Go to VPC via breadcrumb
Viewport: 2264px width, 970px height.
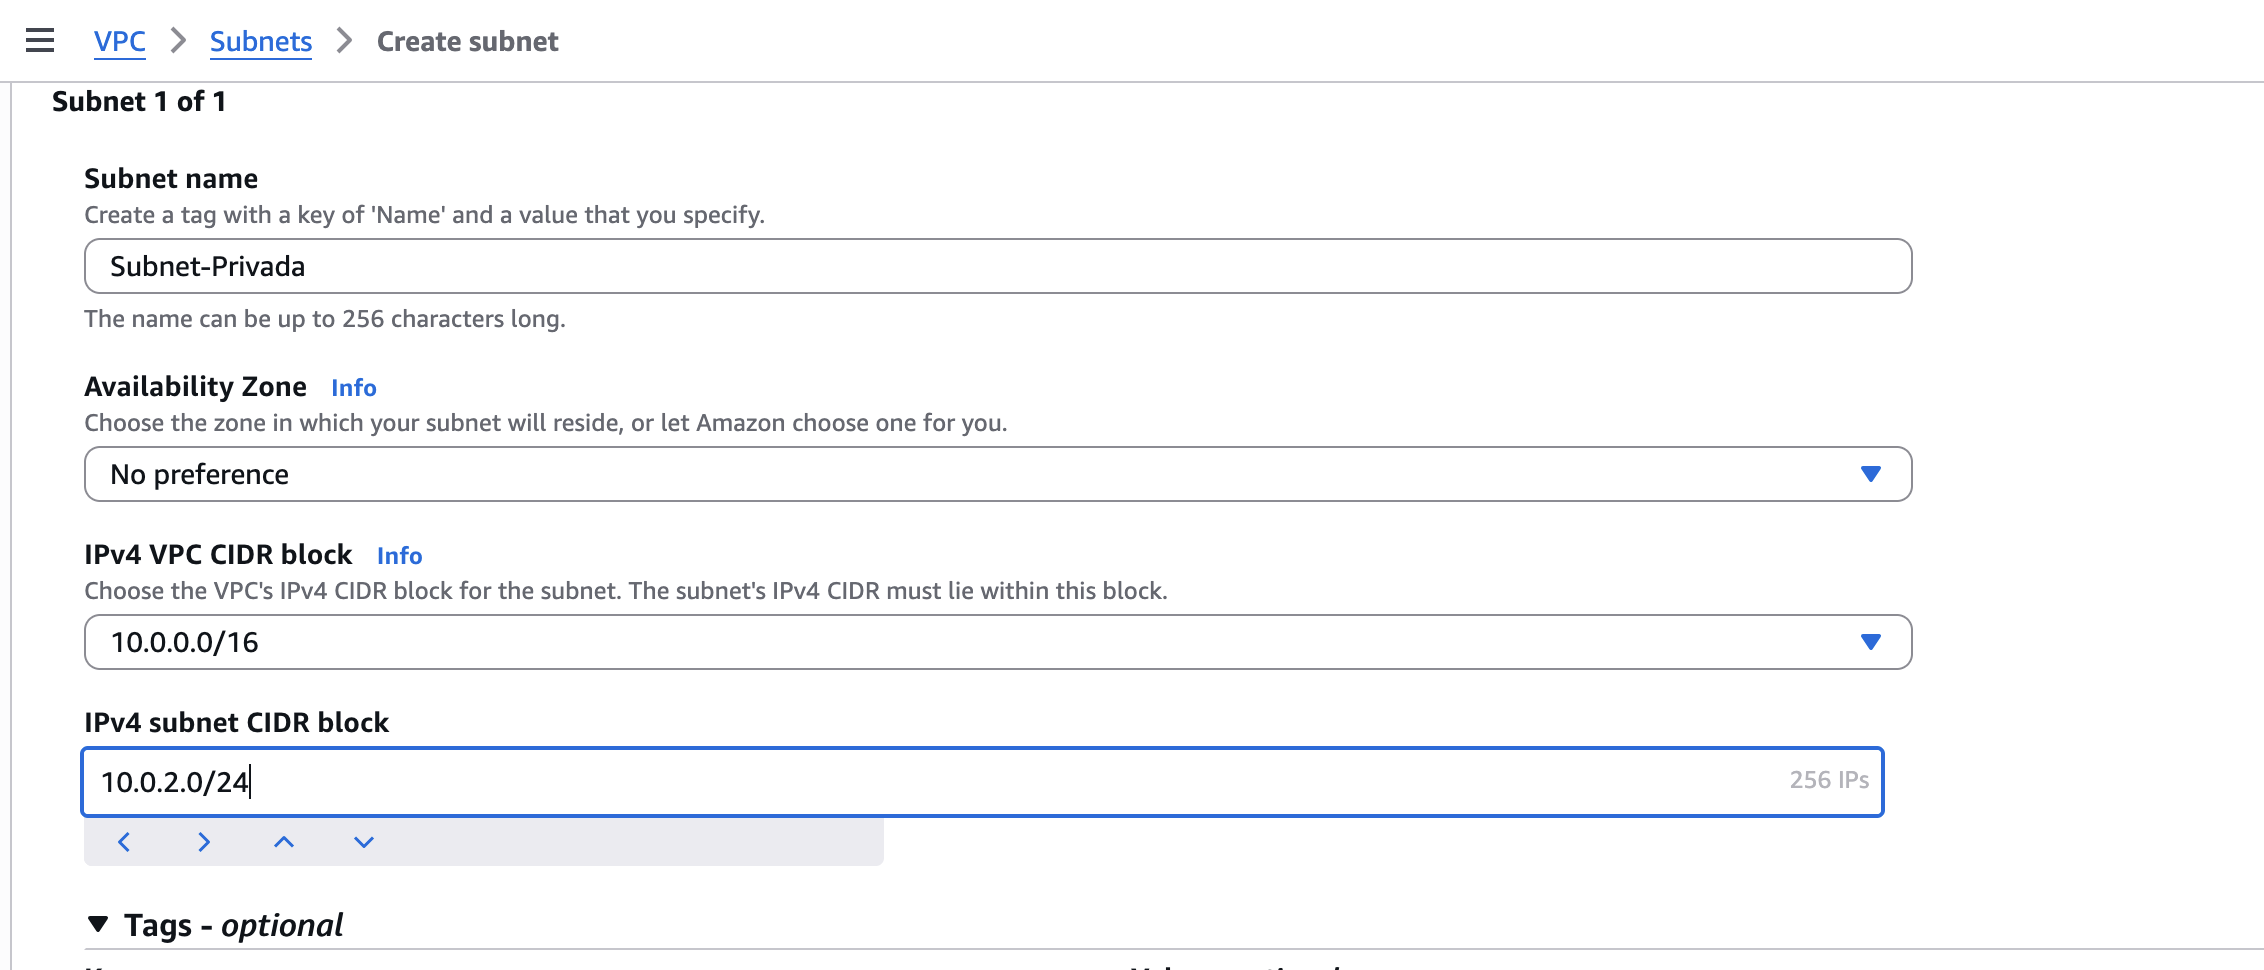[119, 41]
